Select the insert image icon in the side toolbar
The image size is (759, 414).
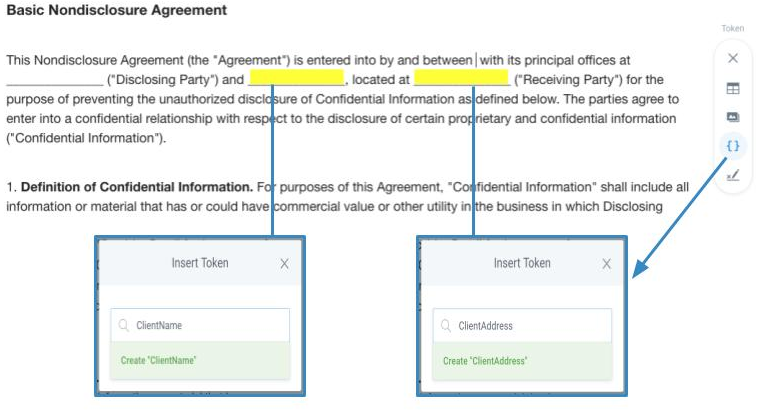coord(733,117)
